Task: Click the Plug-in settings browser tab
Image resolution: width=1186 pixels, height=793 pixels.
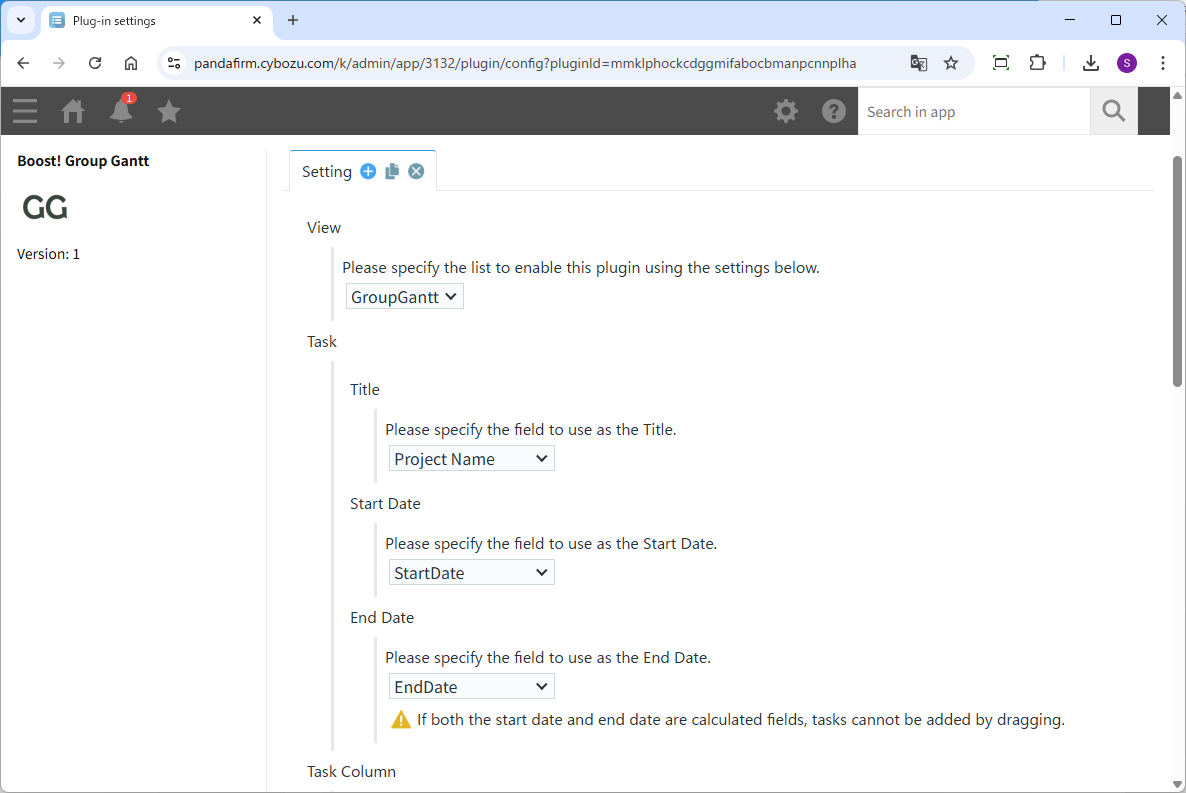Action: pos(150,20)
